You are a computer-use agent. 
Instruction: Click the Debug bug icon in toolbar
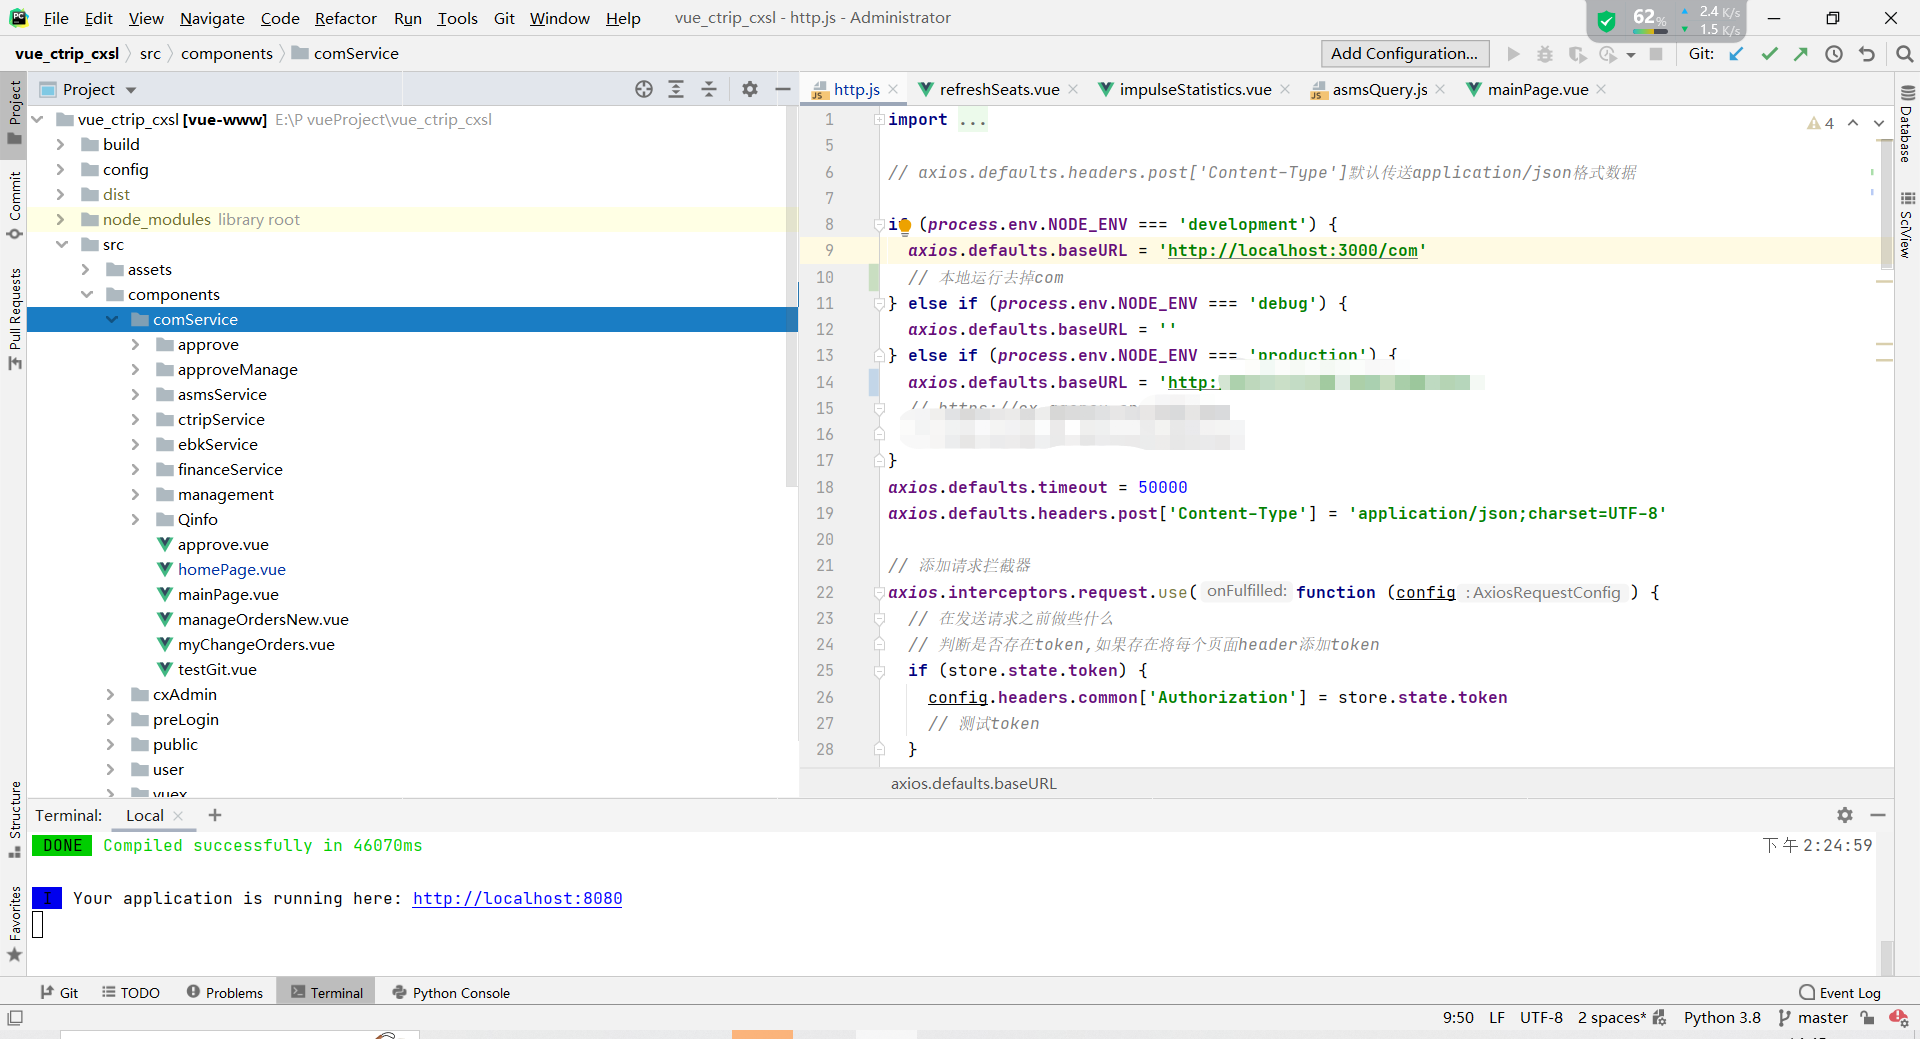coord(1545,54)
